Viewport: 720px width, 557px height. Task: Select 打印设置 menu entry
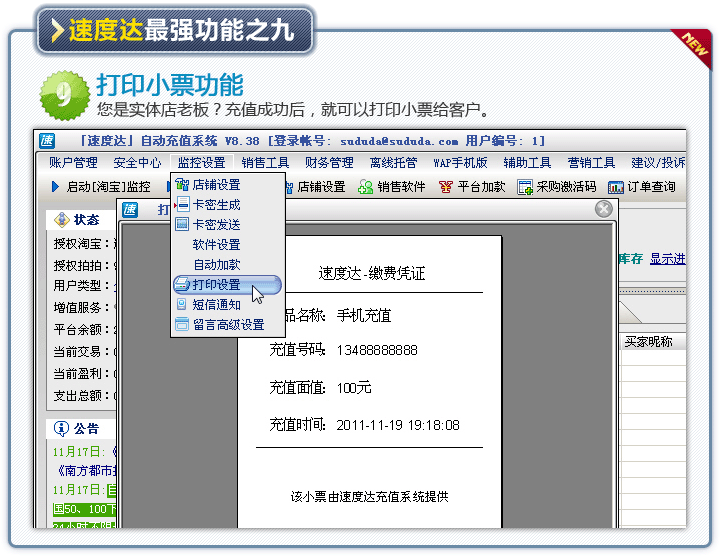tap(227, 285)
